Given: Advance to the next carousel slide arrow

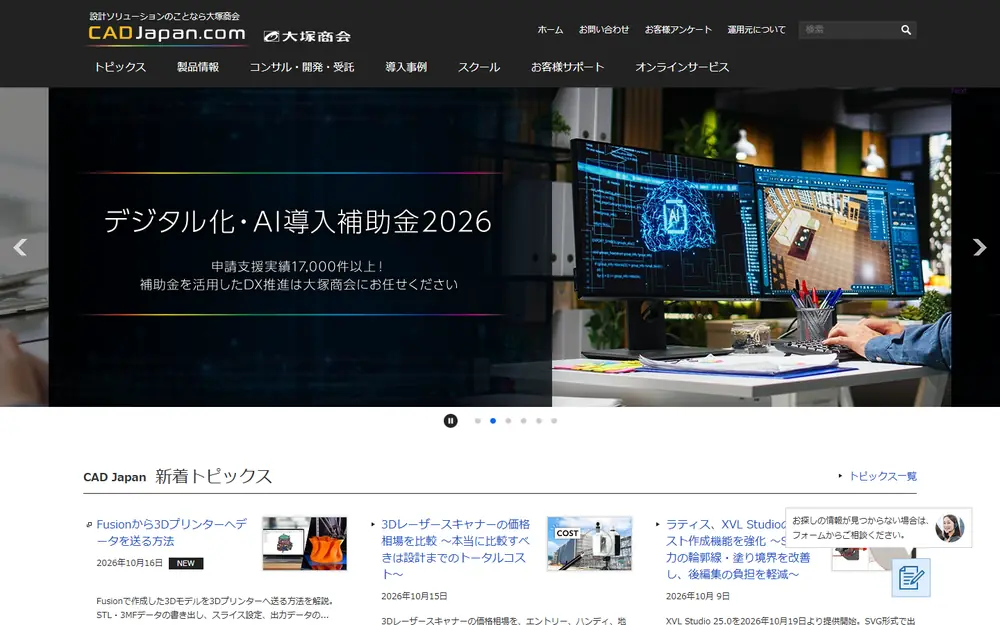Looking at the screenshot, I should point(980,247).
